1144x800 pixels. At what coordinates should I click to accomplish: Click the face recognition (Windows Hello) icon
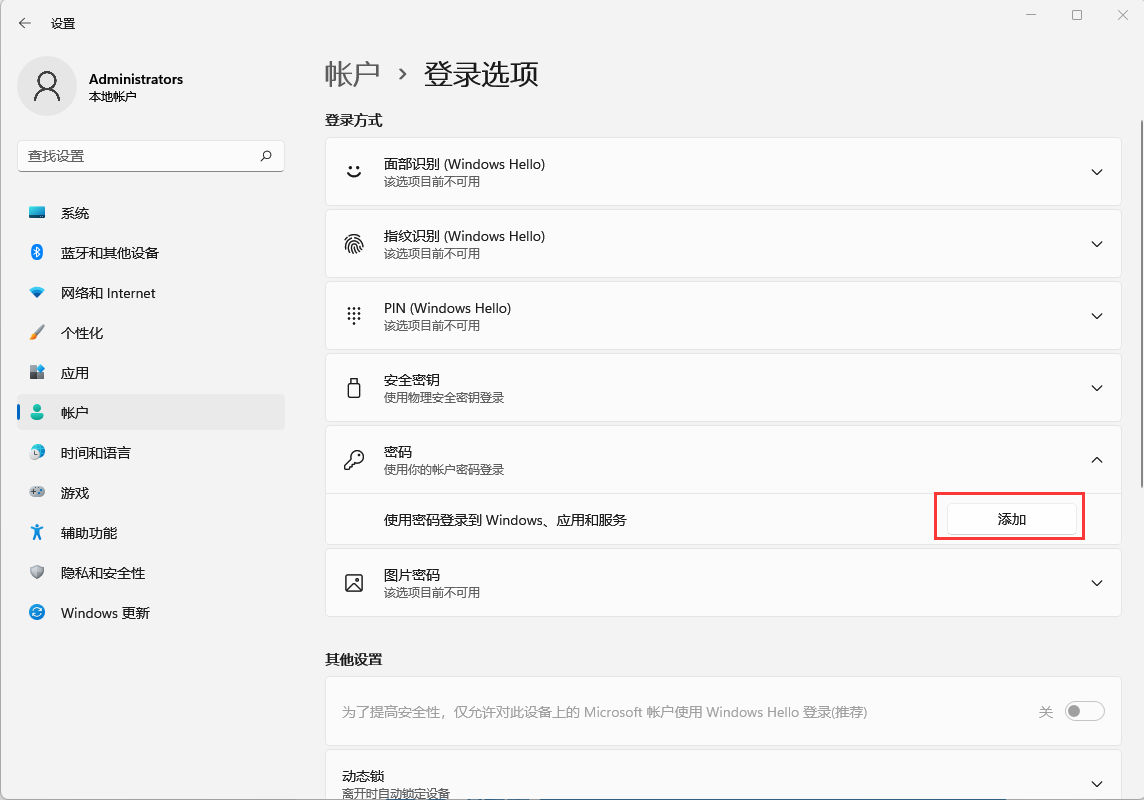point(353,171)
